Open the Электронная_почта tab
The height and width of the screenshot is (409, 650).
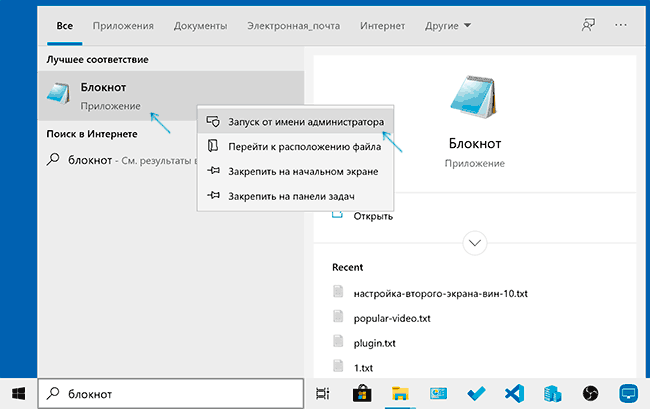tap(293, 26)
